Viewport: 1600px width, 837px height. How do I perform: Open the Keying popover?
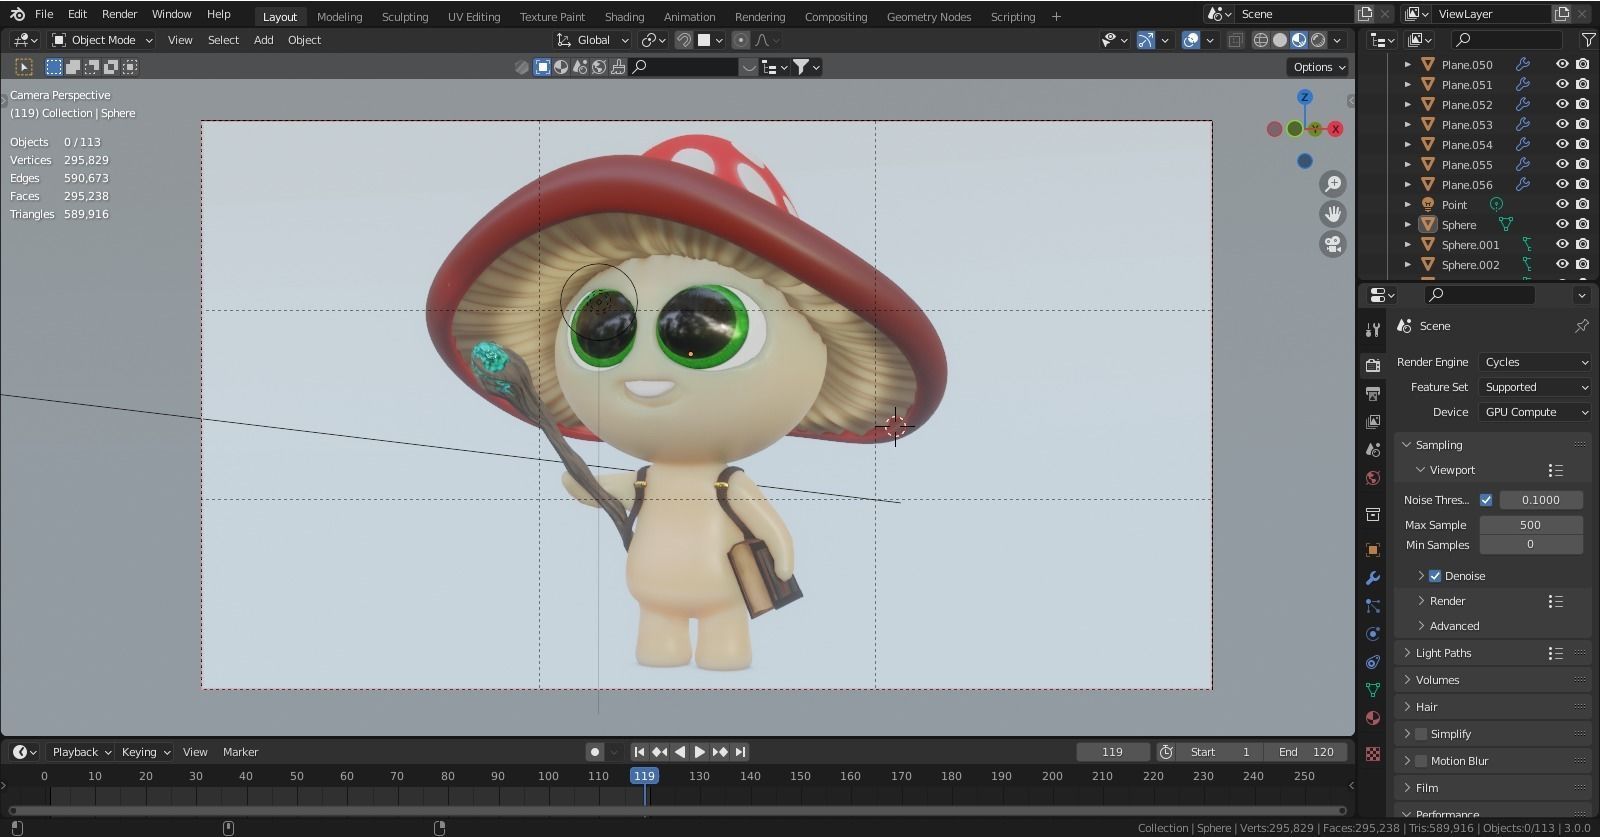pyautogui.click(x=146, y=752)
